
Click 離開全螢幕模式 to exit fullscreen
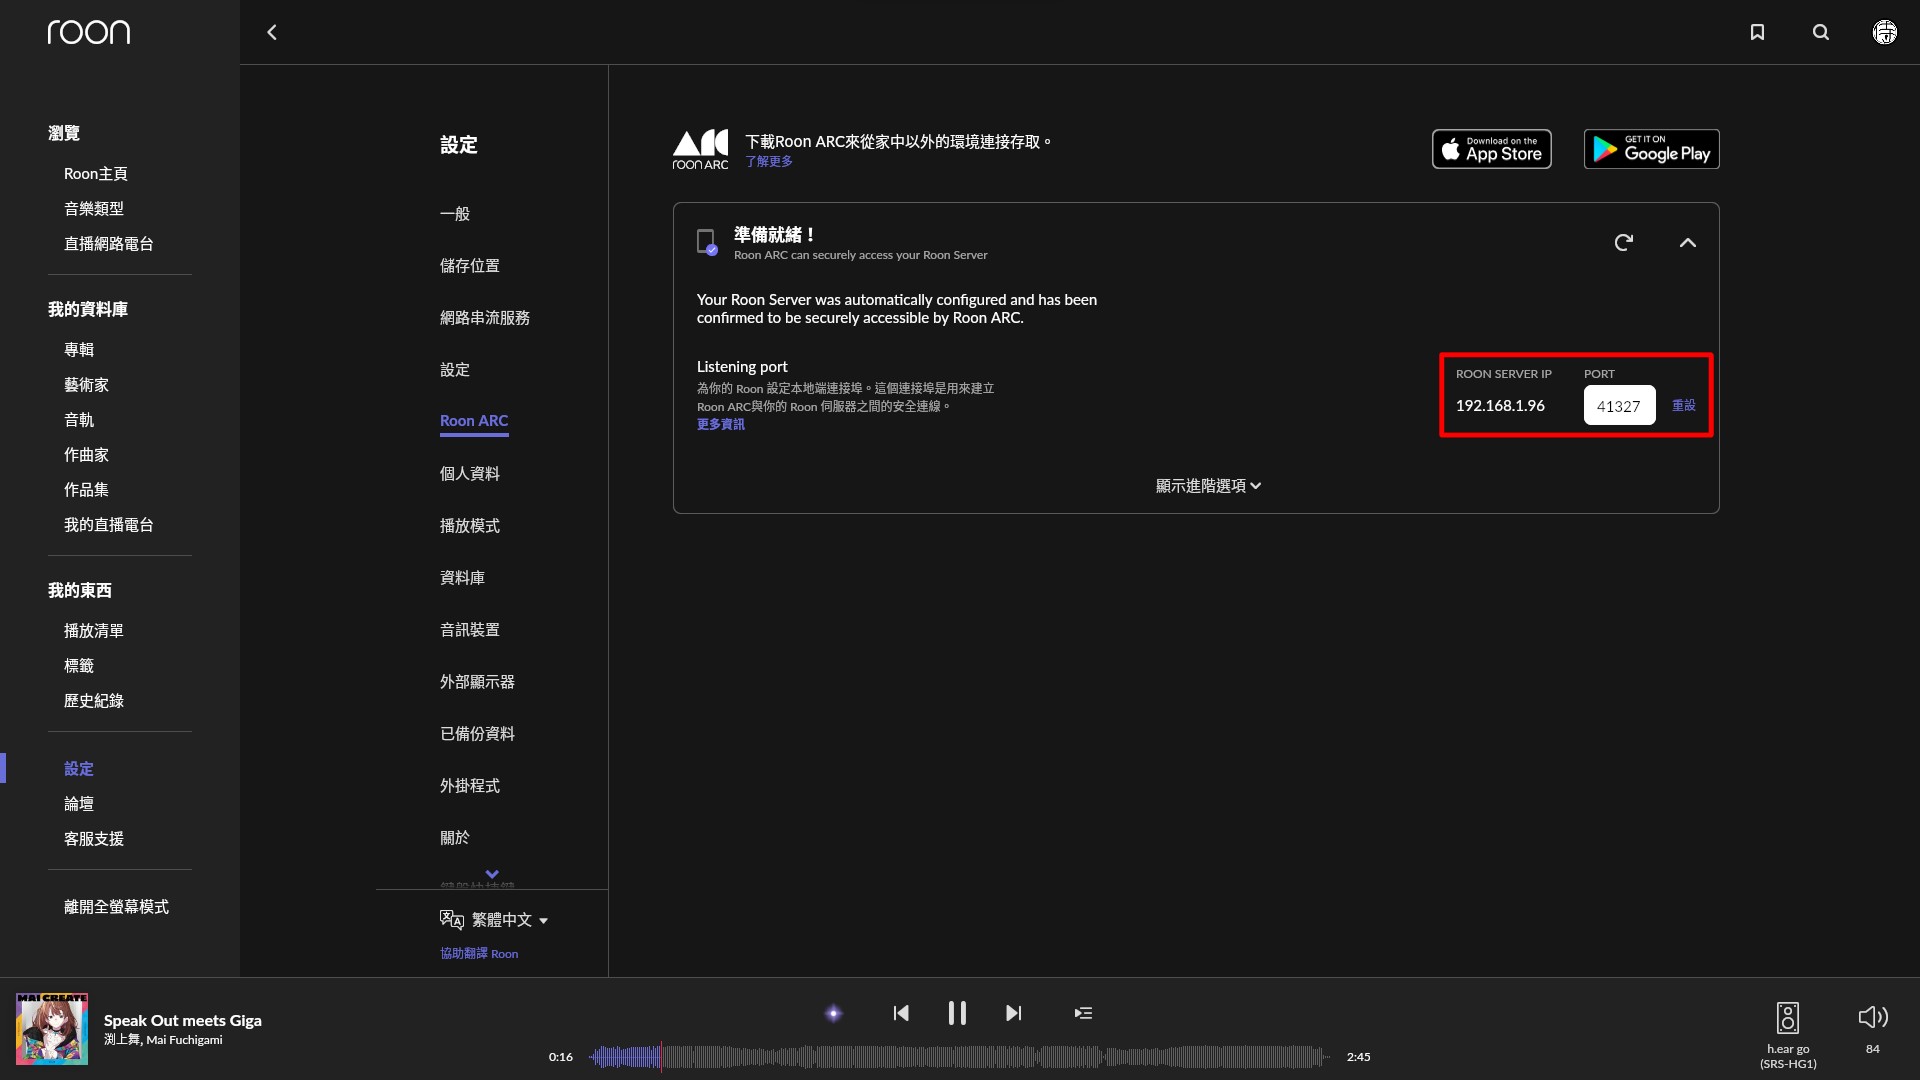click(116, 906)
